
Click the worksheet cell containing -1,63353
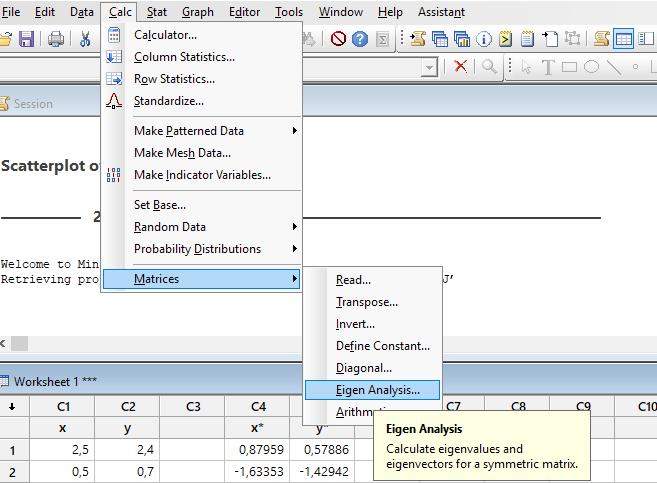257,472
